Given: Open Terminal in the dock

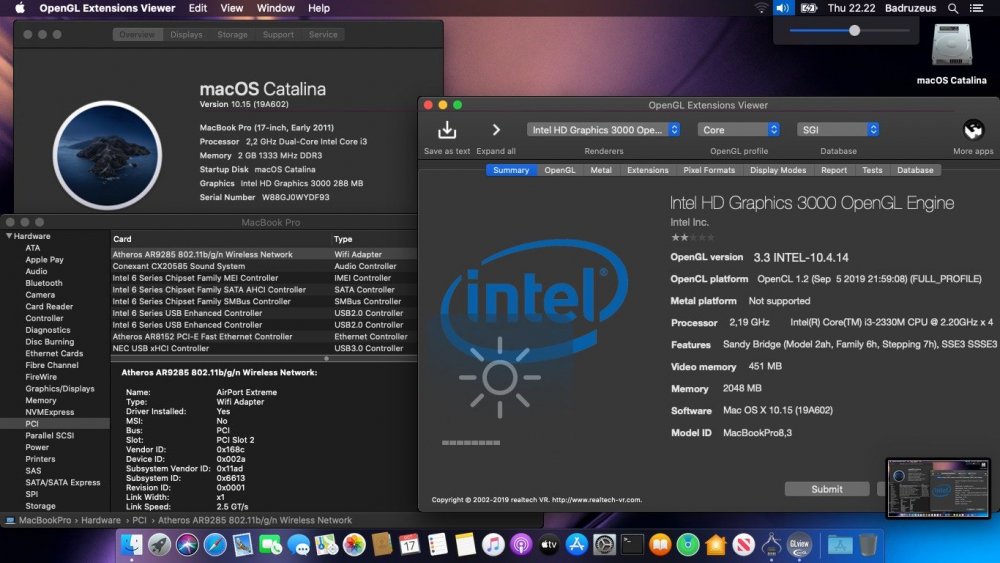Looking at the screenshot, I should click(x=632, y=545).
